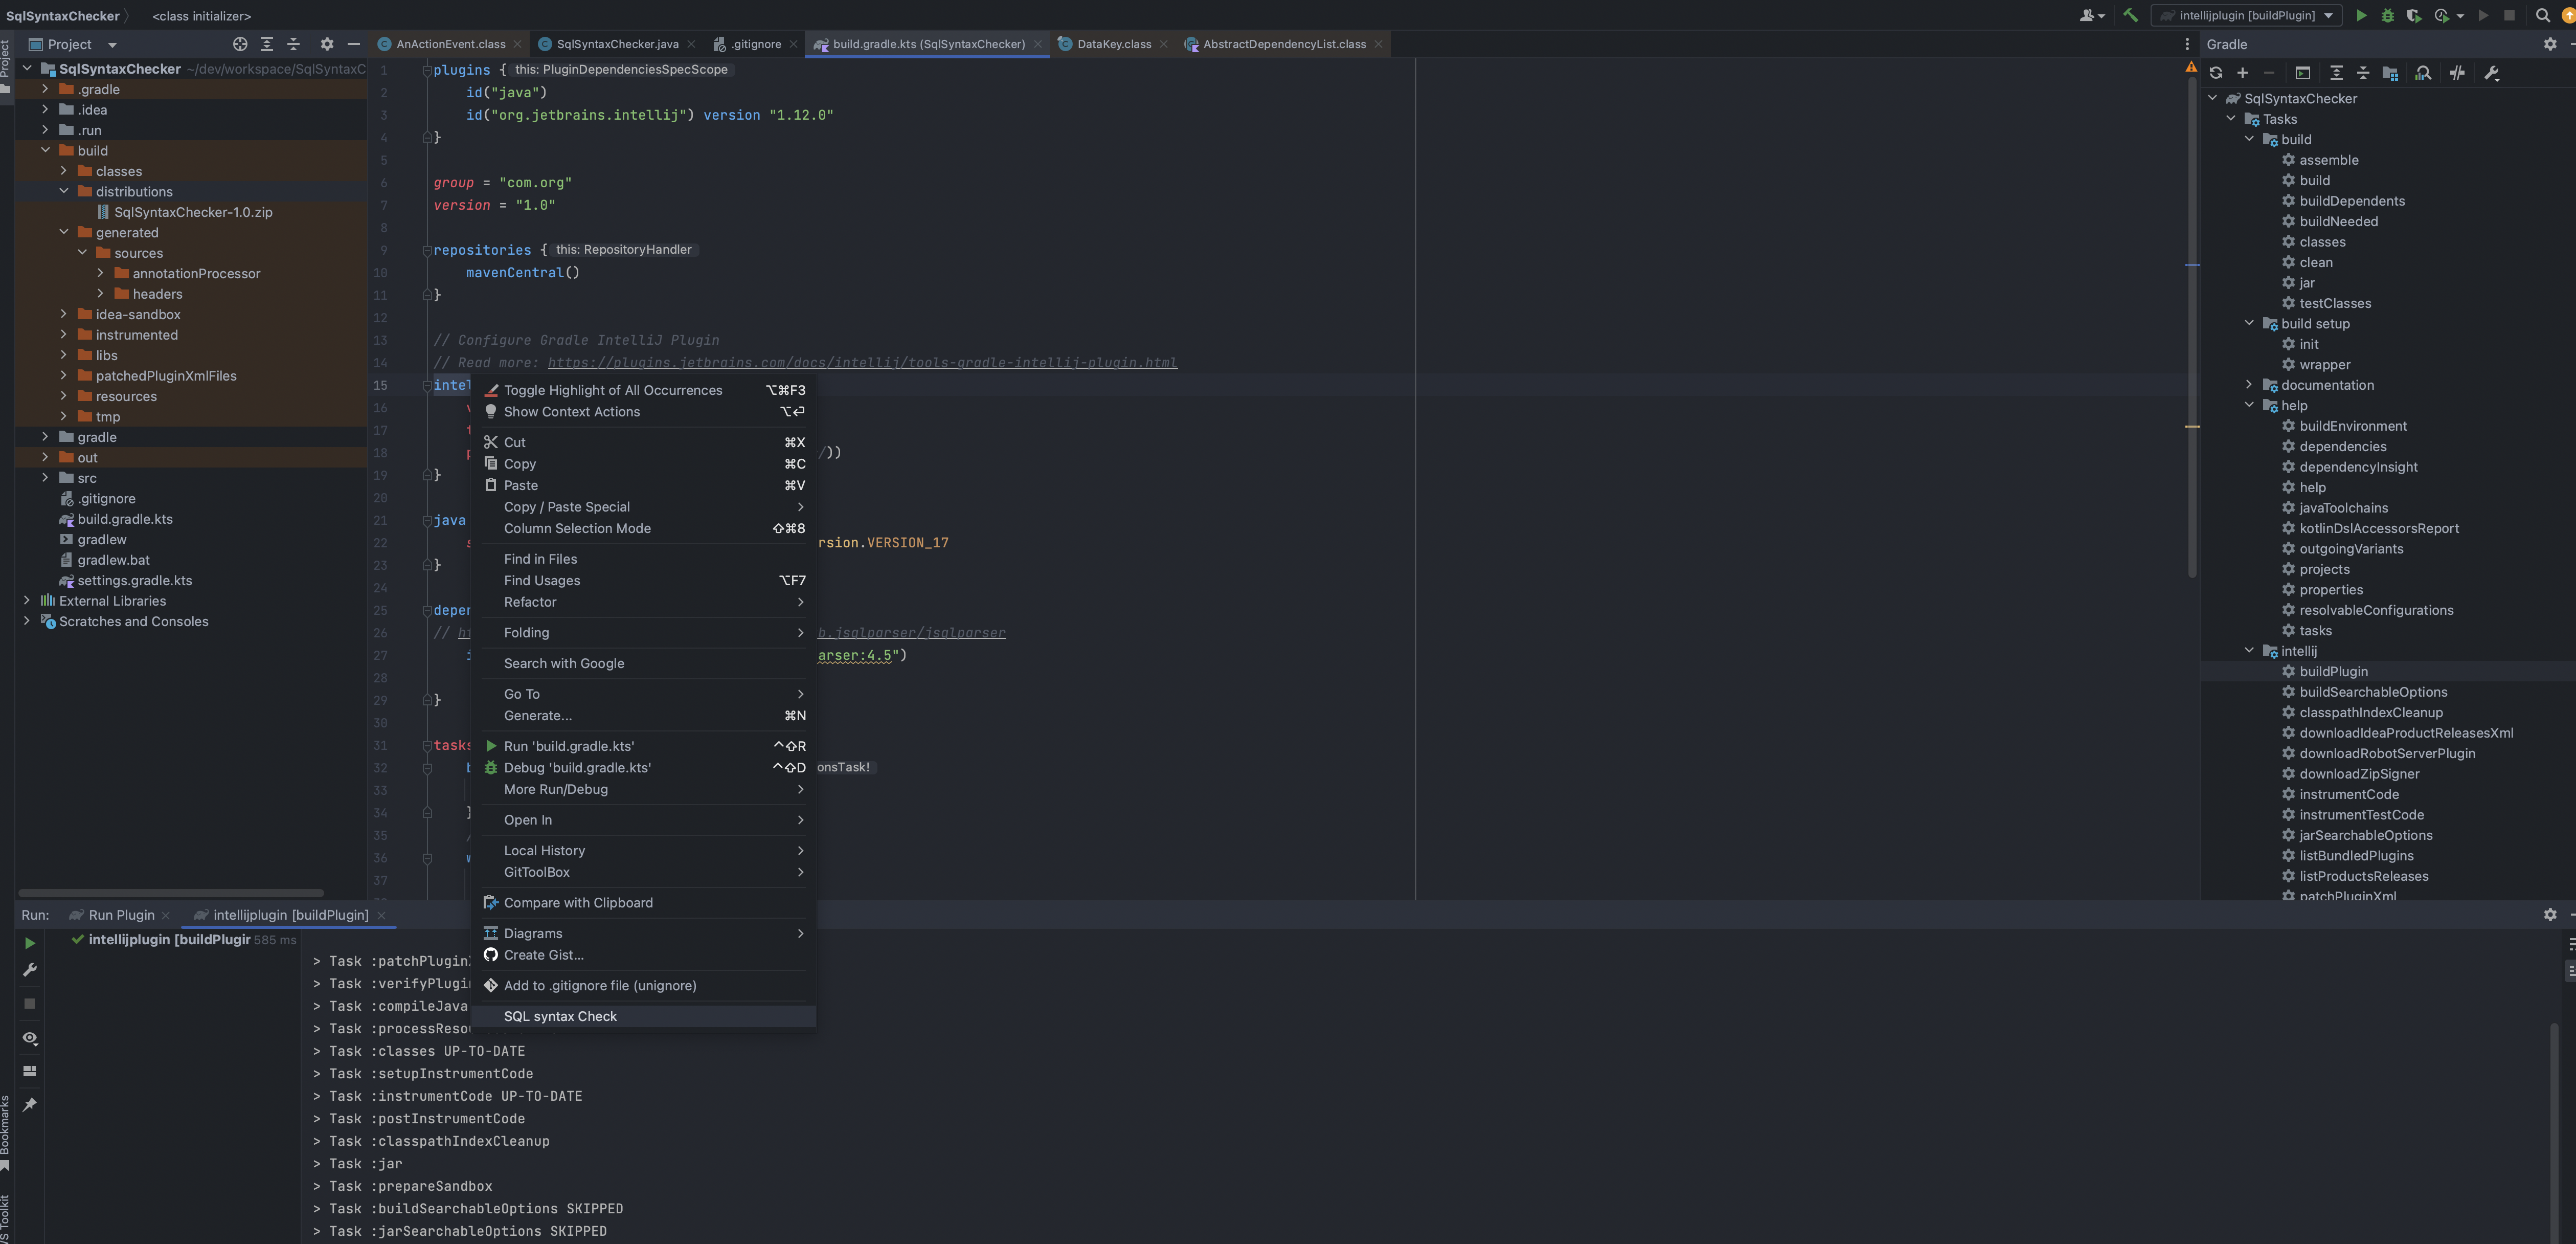The width and height of the screenshot is (2576, 1244).
Task: Open Gradle build tool settings wrench
Action: click(x=2492, y=73)
